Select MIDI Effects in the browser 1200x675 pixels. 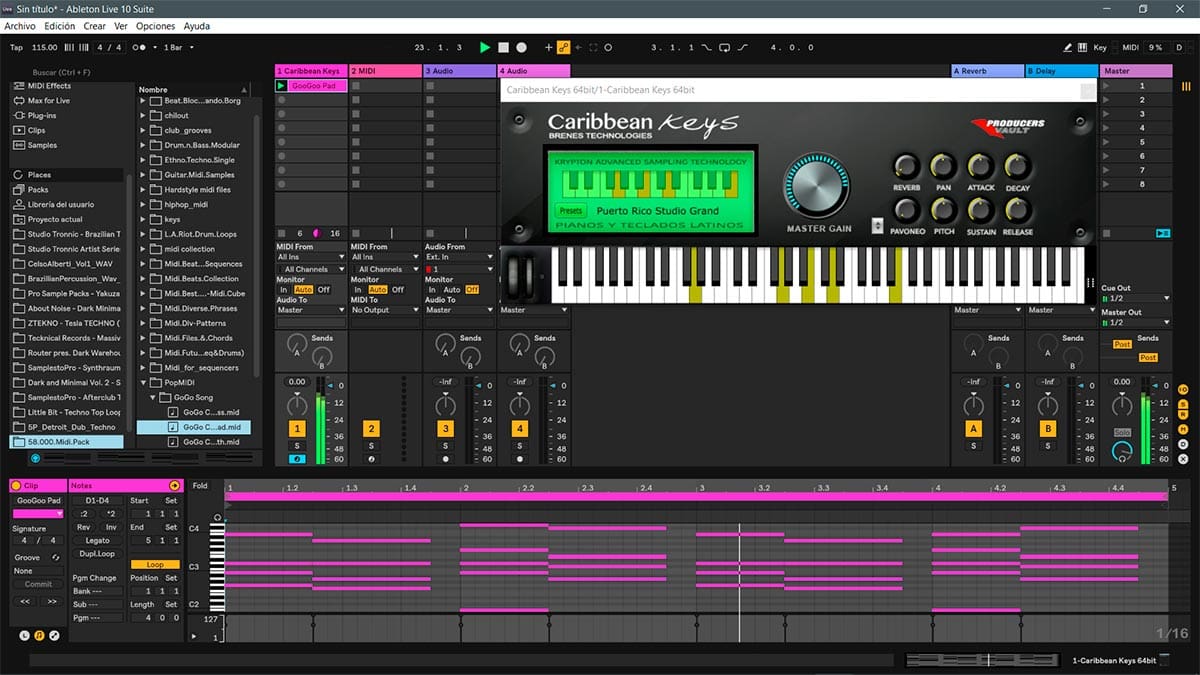click(x=50, y=86)
